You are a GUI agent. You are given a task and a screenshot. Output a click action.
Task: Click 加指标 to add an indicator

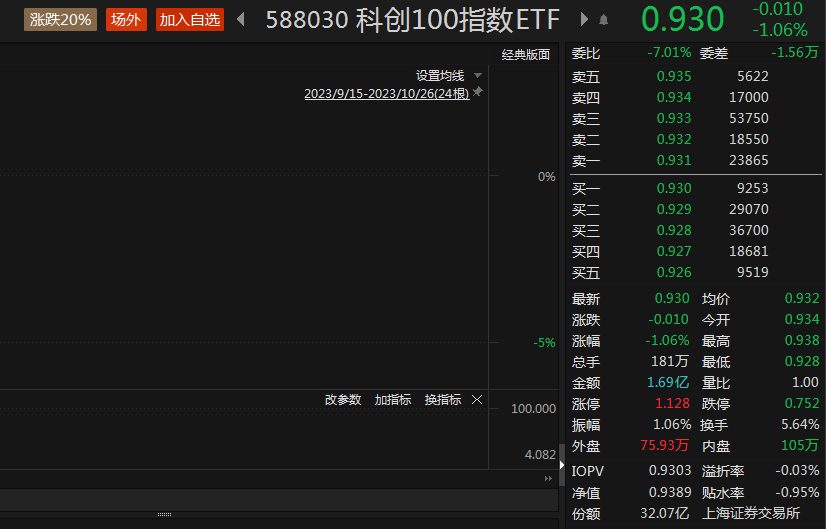tap(392, 399)
